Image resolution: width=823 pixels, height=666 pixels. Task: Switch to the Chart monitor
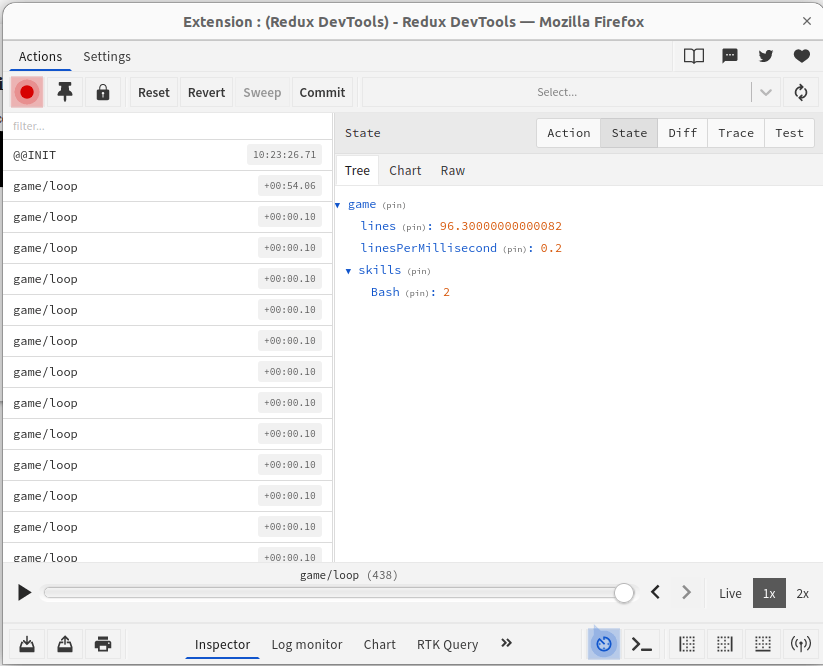point(379,644)
